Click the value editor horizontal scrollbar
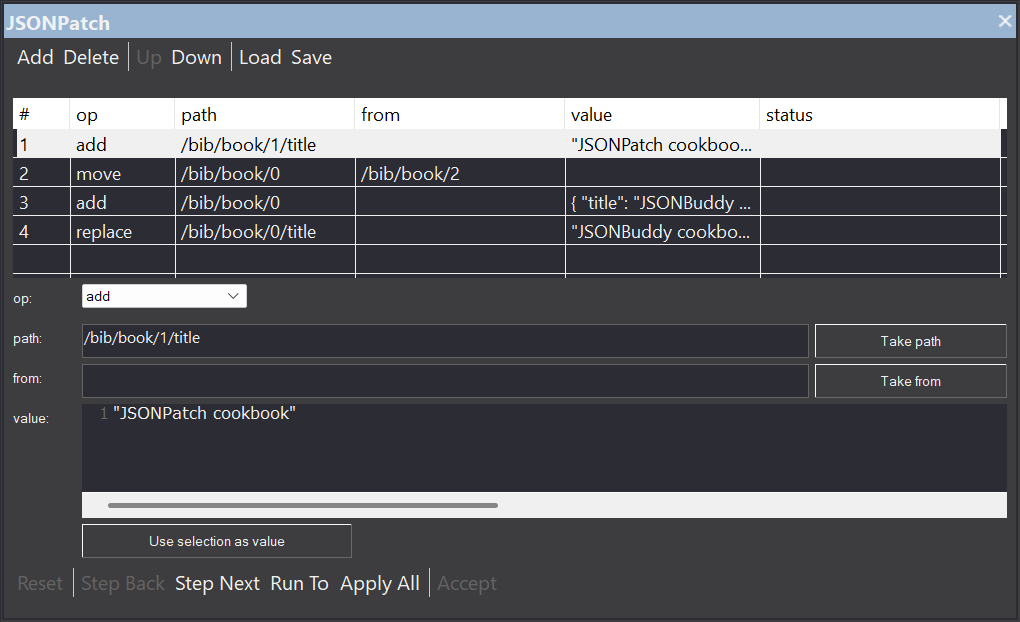Image resolution: width=1020 pixels, height=622 pixels. (302, 505)
